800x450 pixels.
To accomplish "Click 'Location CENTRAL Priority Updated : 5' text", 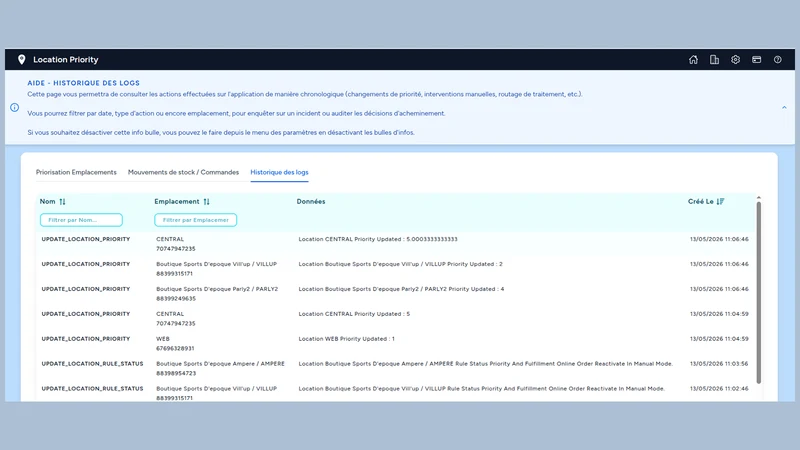I will coord(354,314).
